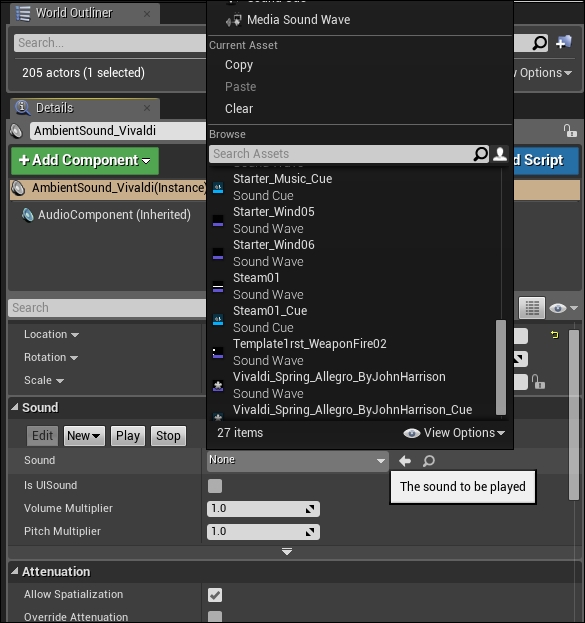Click the Stop sound button
Screen dimensions: 585x623
(168, 436)
